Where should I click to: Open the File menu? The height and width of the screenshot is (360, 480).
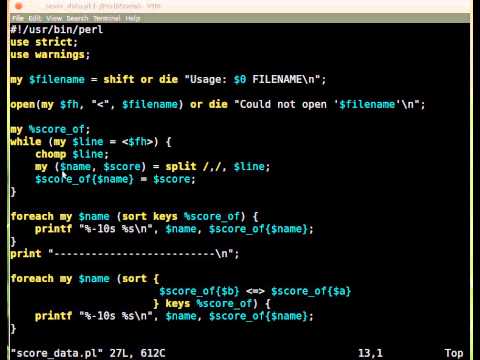(18, 18)
